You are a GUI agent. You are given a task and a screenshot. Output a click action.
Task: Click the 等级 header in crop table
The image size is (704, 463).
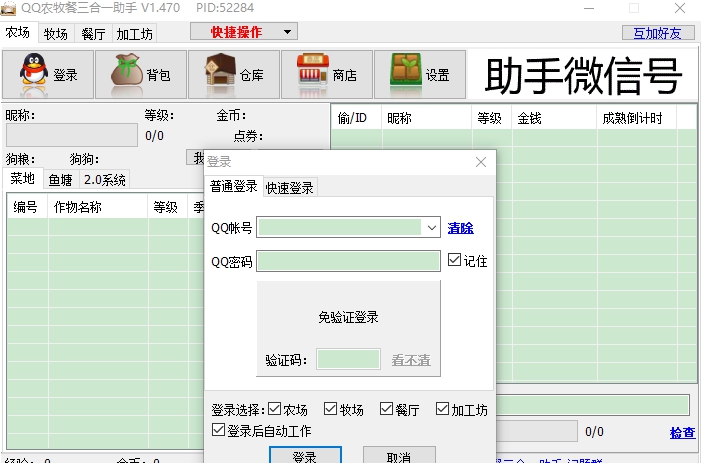pyautogui.click(x=167, y=207)
